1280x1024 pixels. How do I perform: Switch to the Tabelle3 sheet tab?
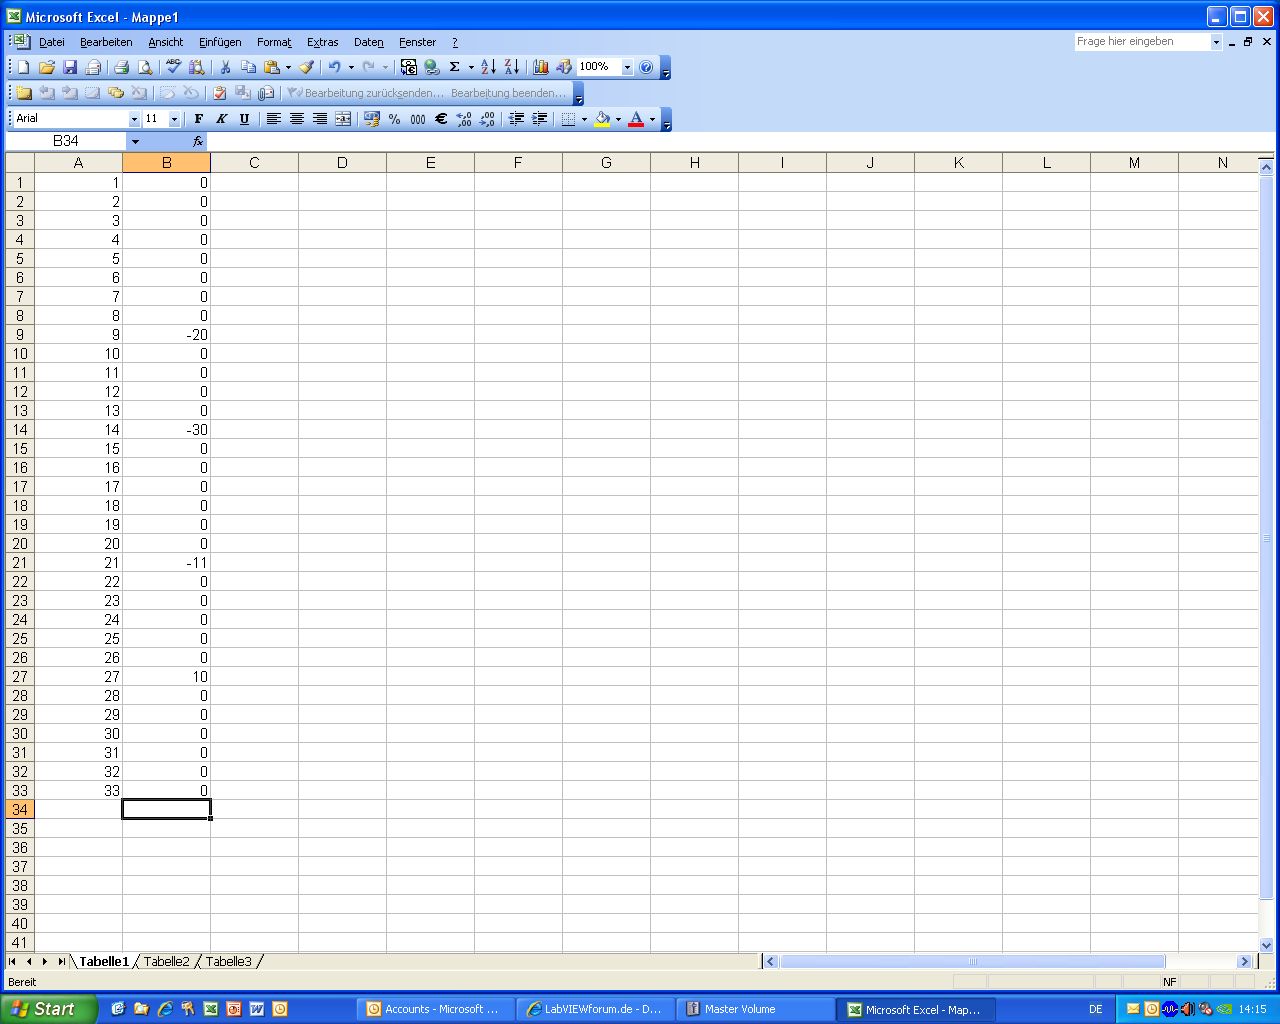229,962
